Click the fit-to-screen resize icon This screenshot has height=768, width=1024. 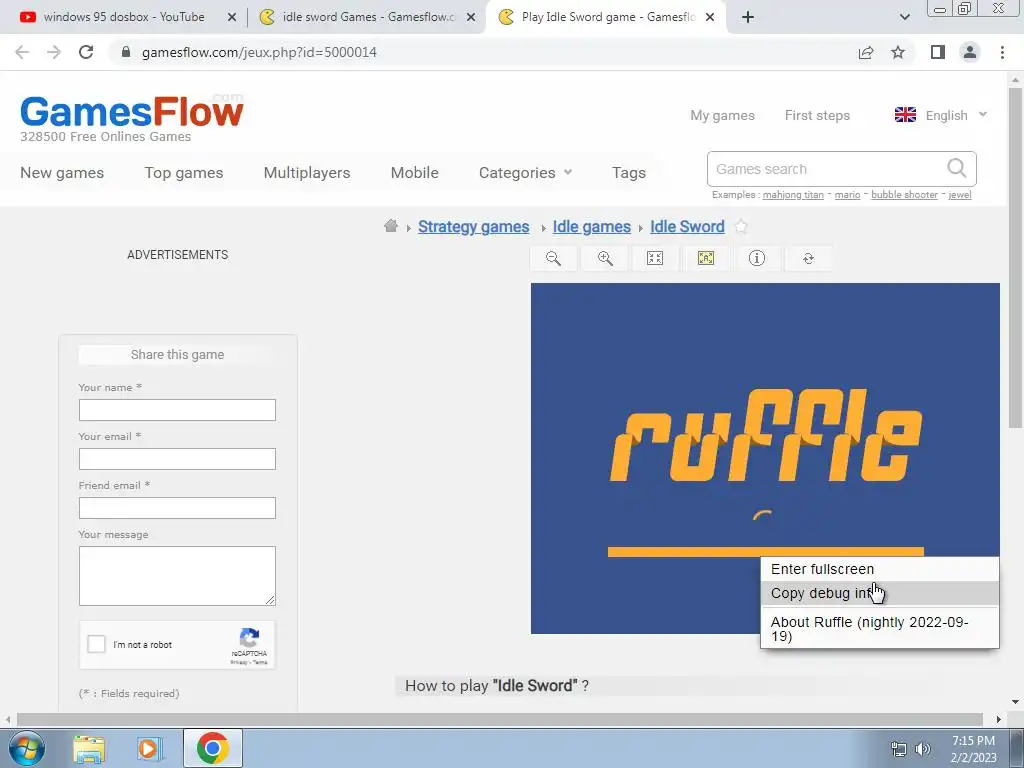pyautogui.click(x=654, y=259)
